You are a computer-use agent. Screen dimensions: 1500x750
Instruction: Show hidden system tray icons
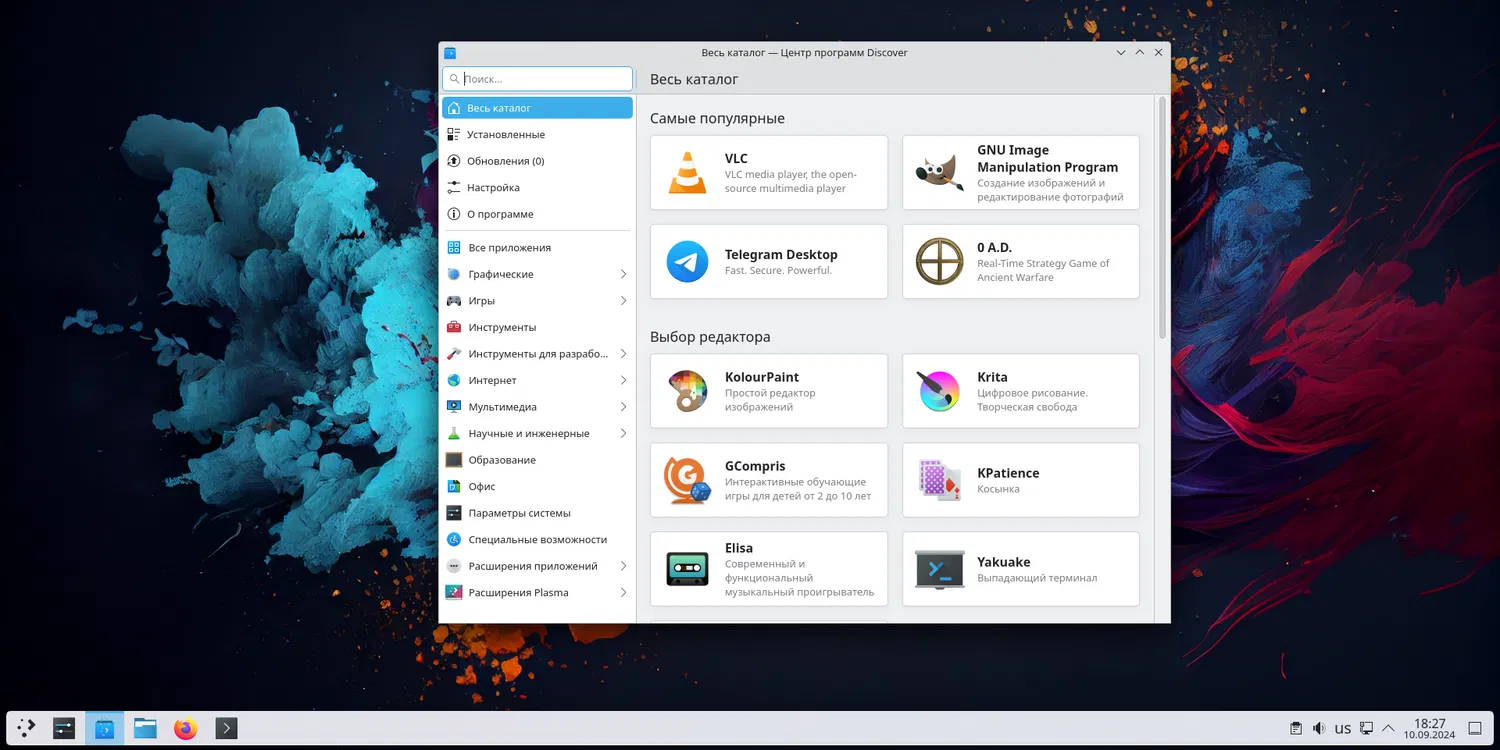1388,728
